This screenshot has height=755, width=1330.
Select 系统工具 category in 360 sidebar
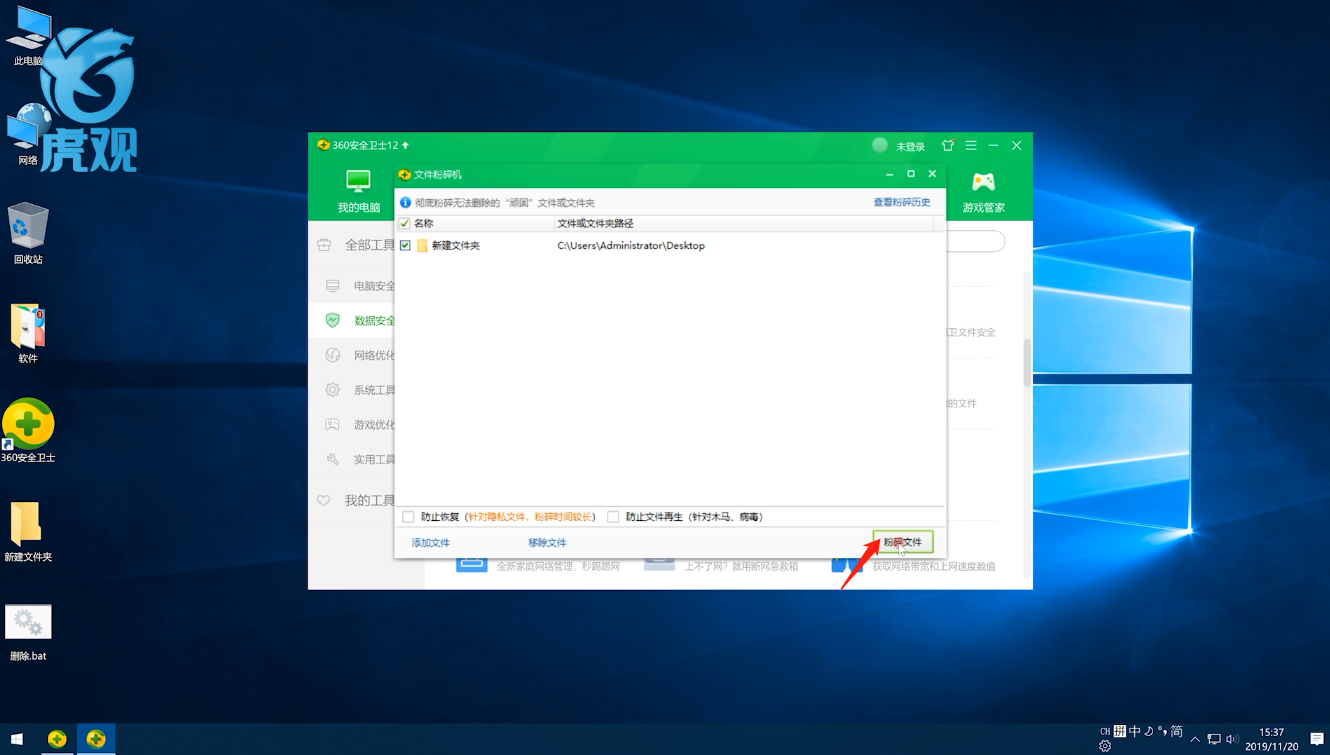click(x=352, y=390)
